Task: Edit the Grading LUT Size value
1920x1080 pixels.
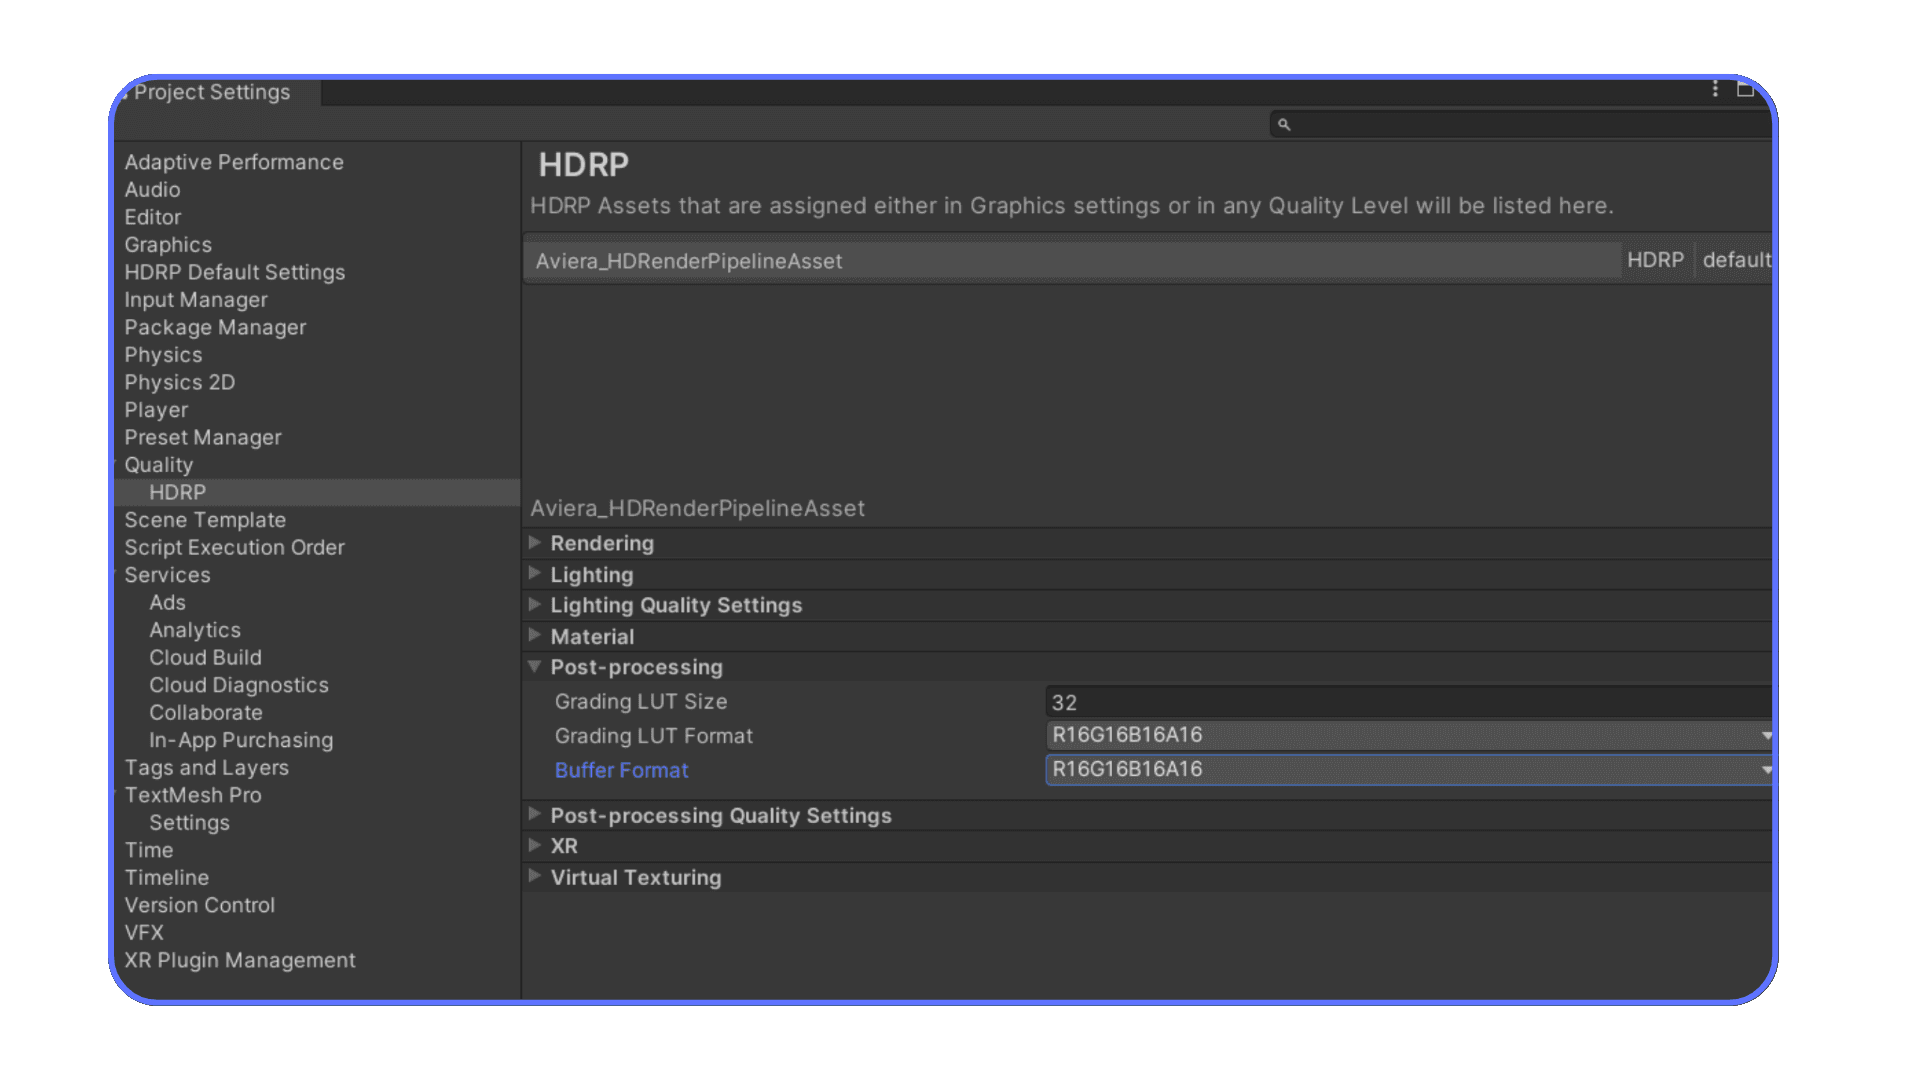Action: pyautogui.click(x=1409, y=702)
